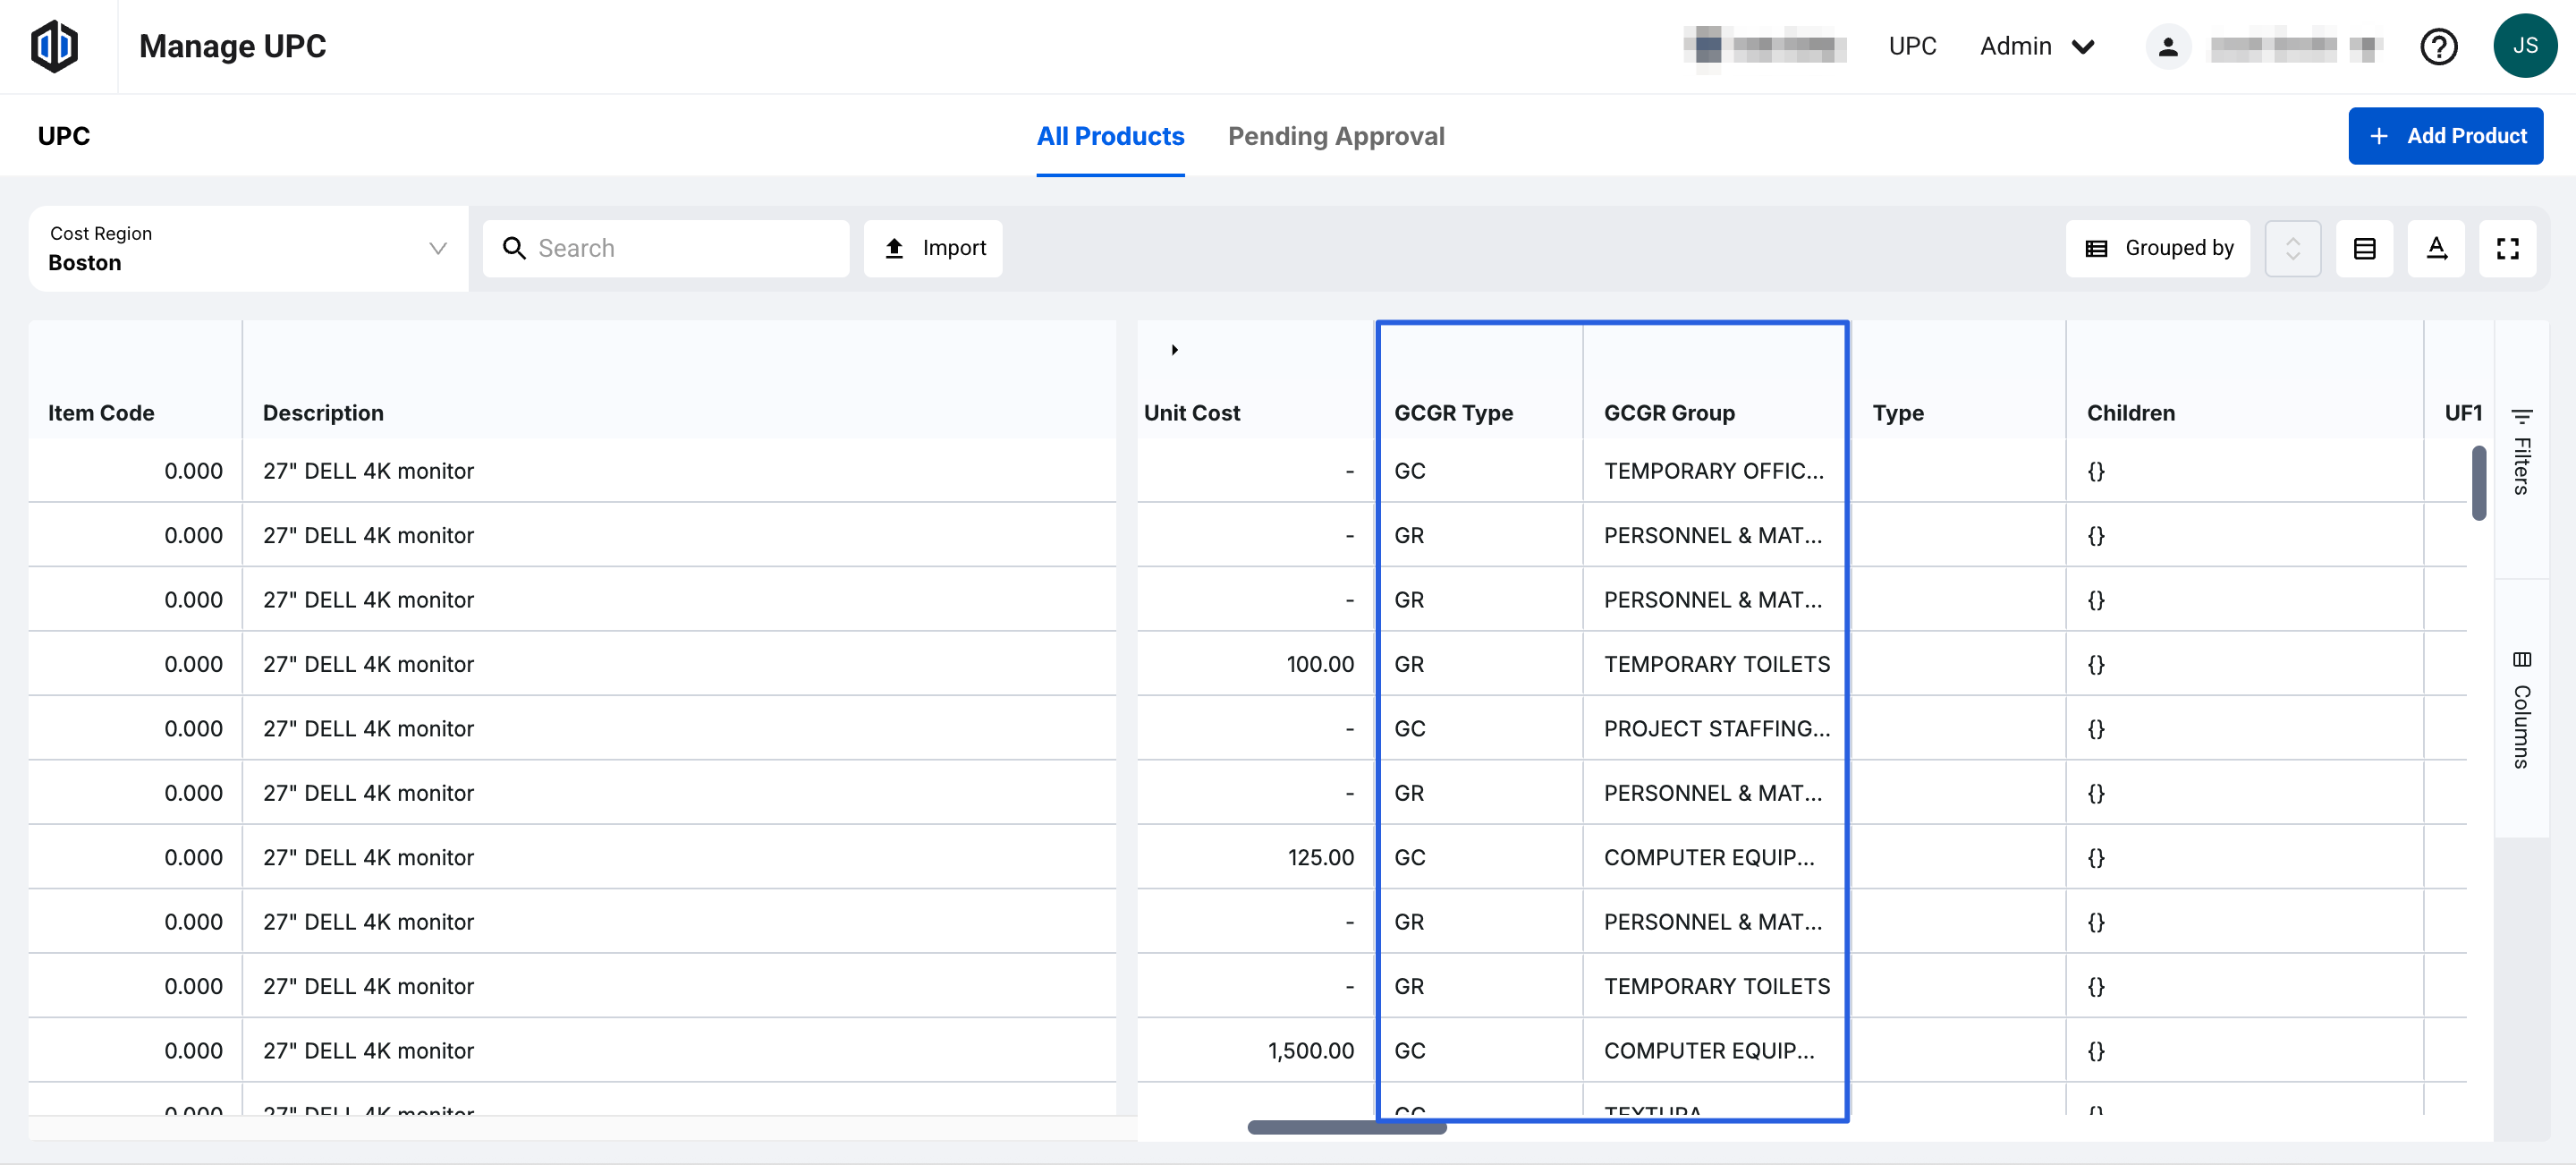Click the text format underline icon
This screenshot has height=1165, width=2576.
point(2436,248)
